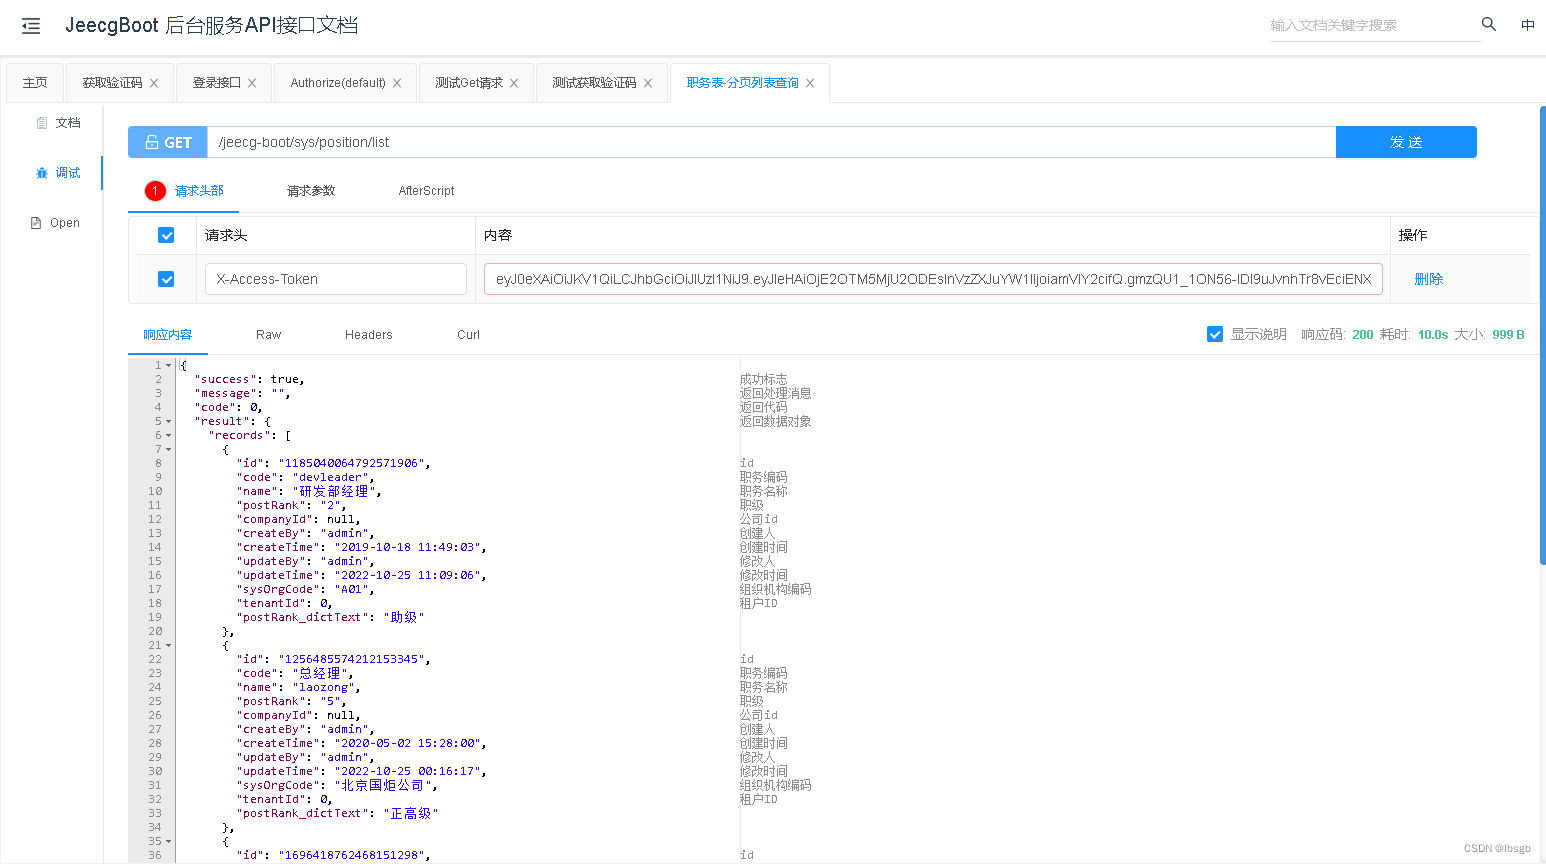
Task: Click 删除 to remove the header row
Action: [1429, 278]
